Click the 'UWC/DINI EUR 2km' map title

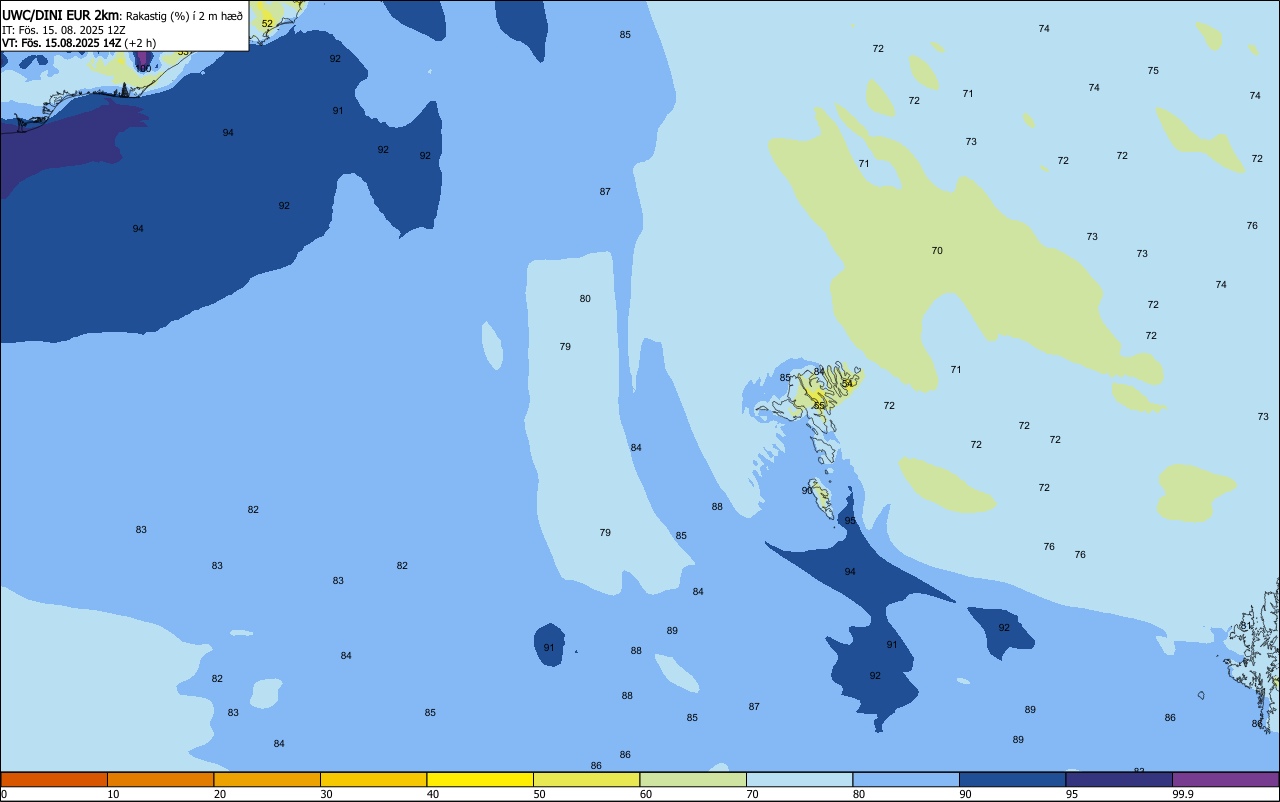pos(61,15)
